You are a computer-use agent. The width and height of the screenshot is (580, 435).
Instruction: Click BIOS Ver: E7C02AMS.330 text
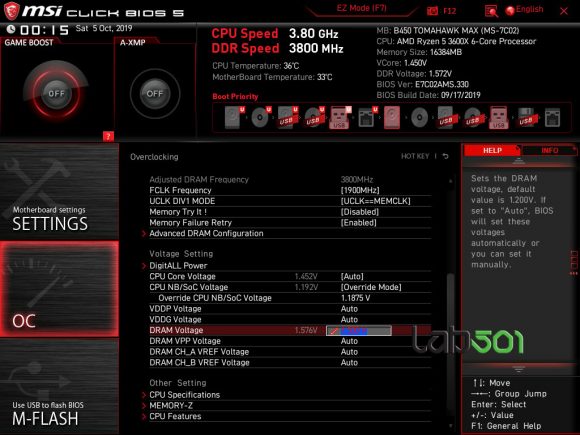click(x=422, y=84)
